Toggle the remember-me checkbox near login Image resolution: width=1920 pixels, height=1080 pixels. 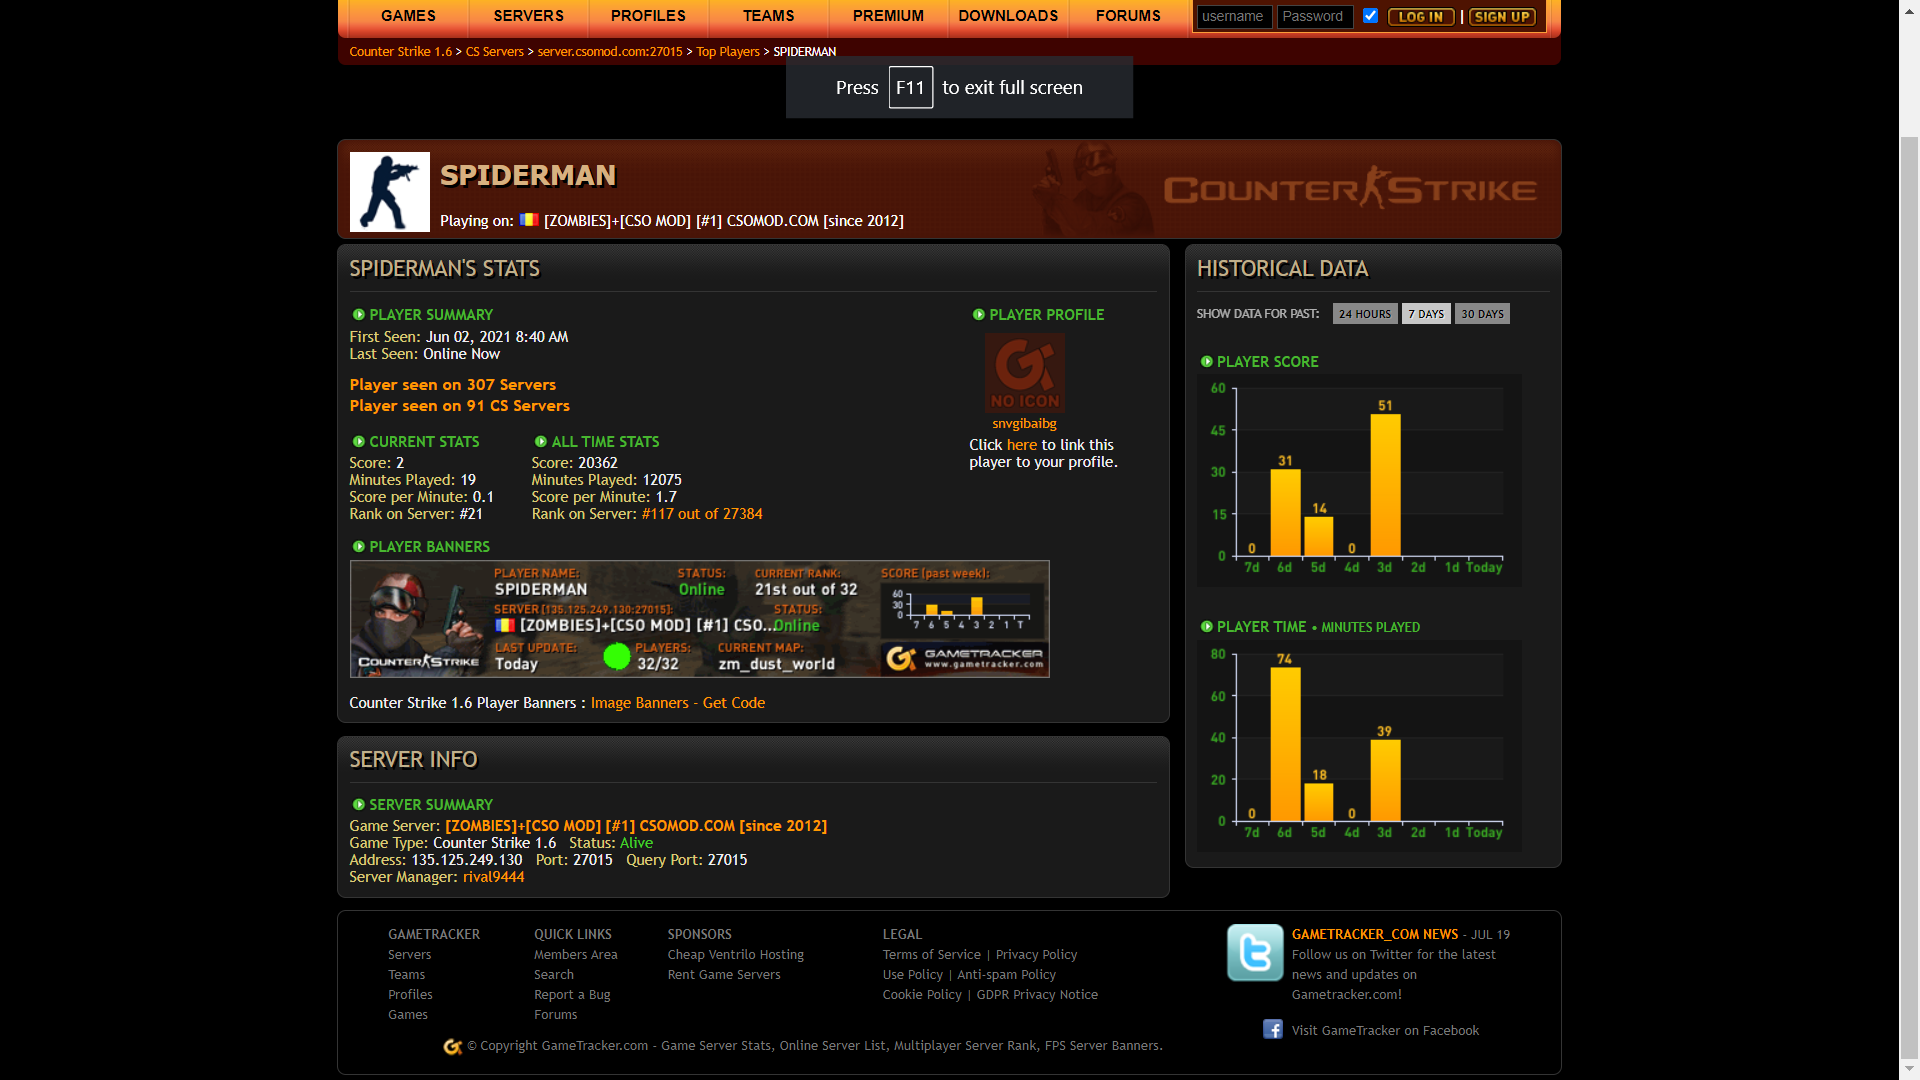(x=1370, y=16)
